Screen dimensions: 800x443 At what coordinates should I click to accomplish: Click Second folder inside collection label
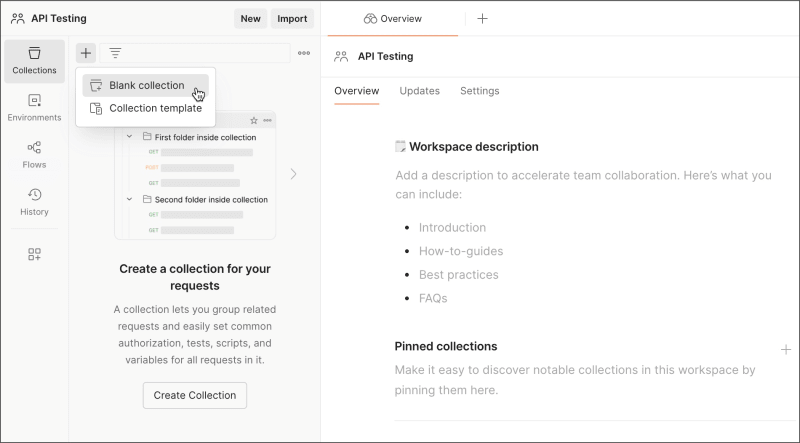coord(211,200)
